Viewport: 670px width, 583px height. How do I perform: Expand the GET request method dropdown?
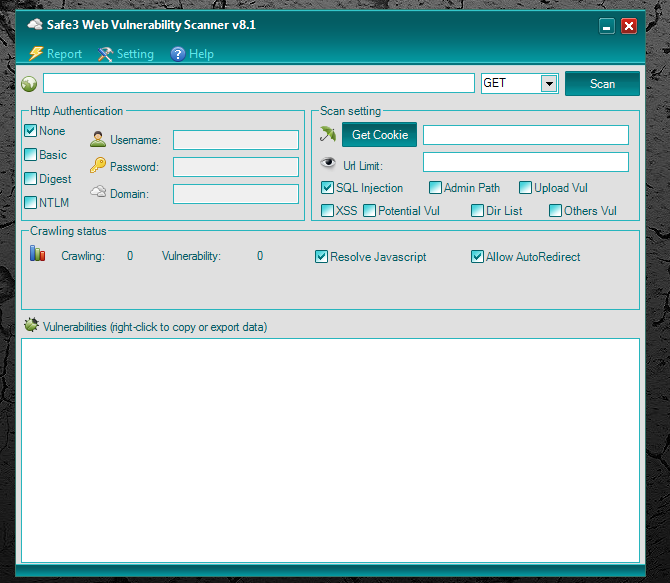(x=549, y=83)
